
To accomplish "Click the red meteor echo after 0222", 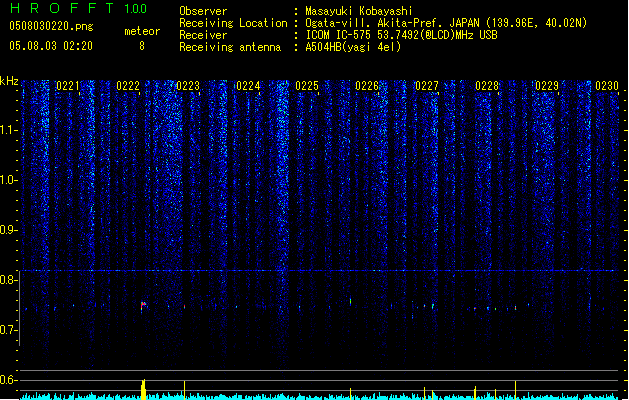I will [x=143, y=306].
